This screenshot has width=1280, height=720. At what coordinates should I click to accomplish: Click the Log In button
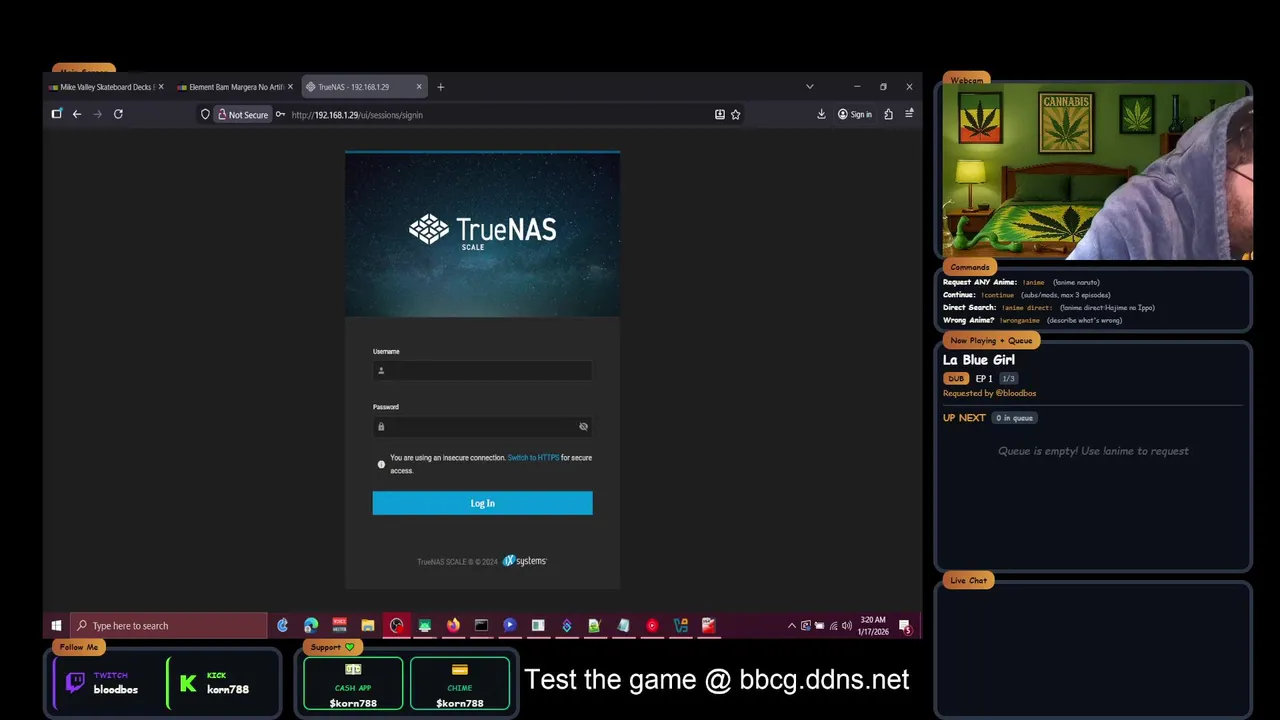(x=482, y=503)
